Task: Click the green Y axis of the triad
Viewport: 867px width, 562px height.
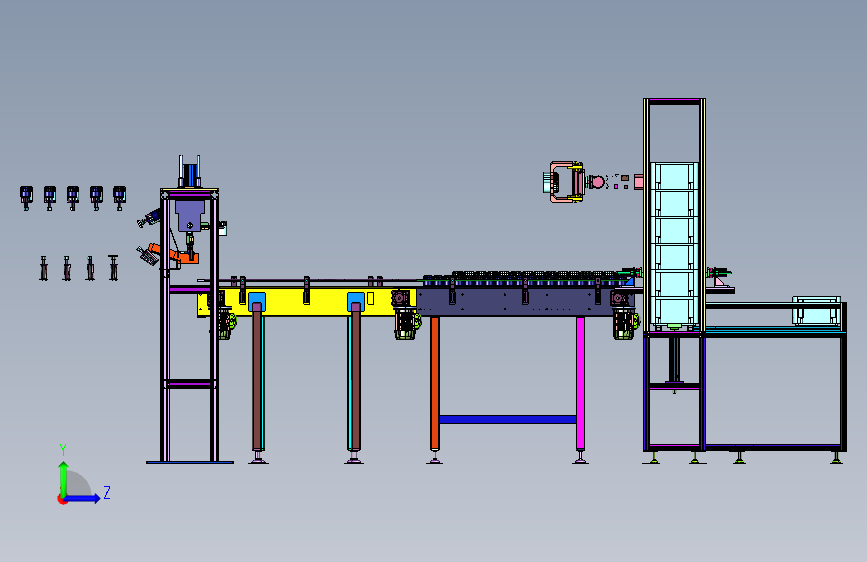Action: [x=64, y=478]
